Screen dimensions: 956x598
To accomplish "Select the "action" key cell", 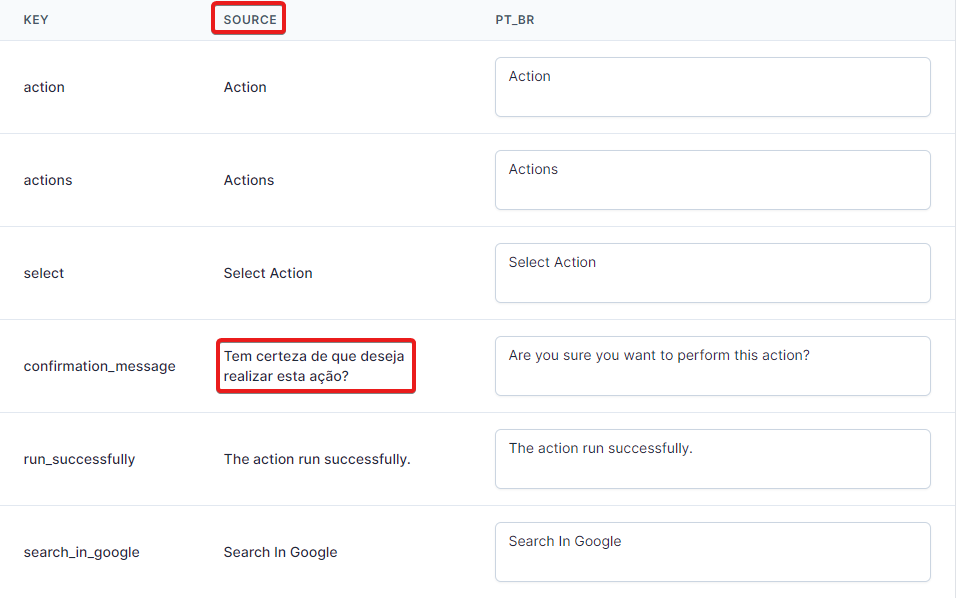I will click(x=44, y=87).
